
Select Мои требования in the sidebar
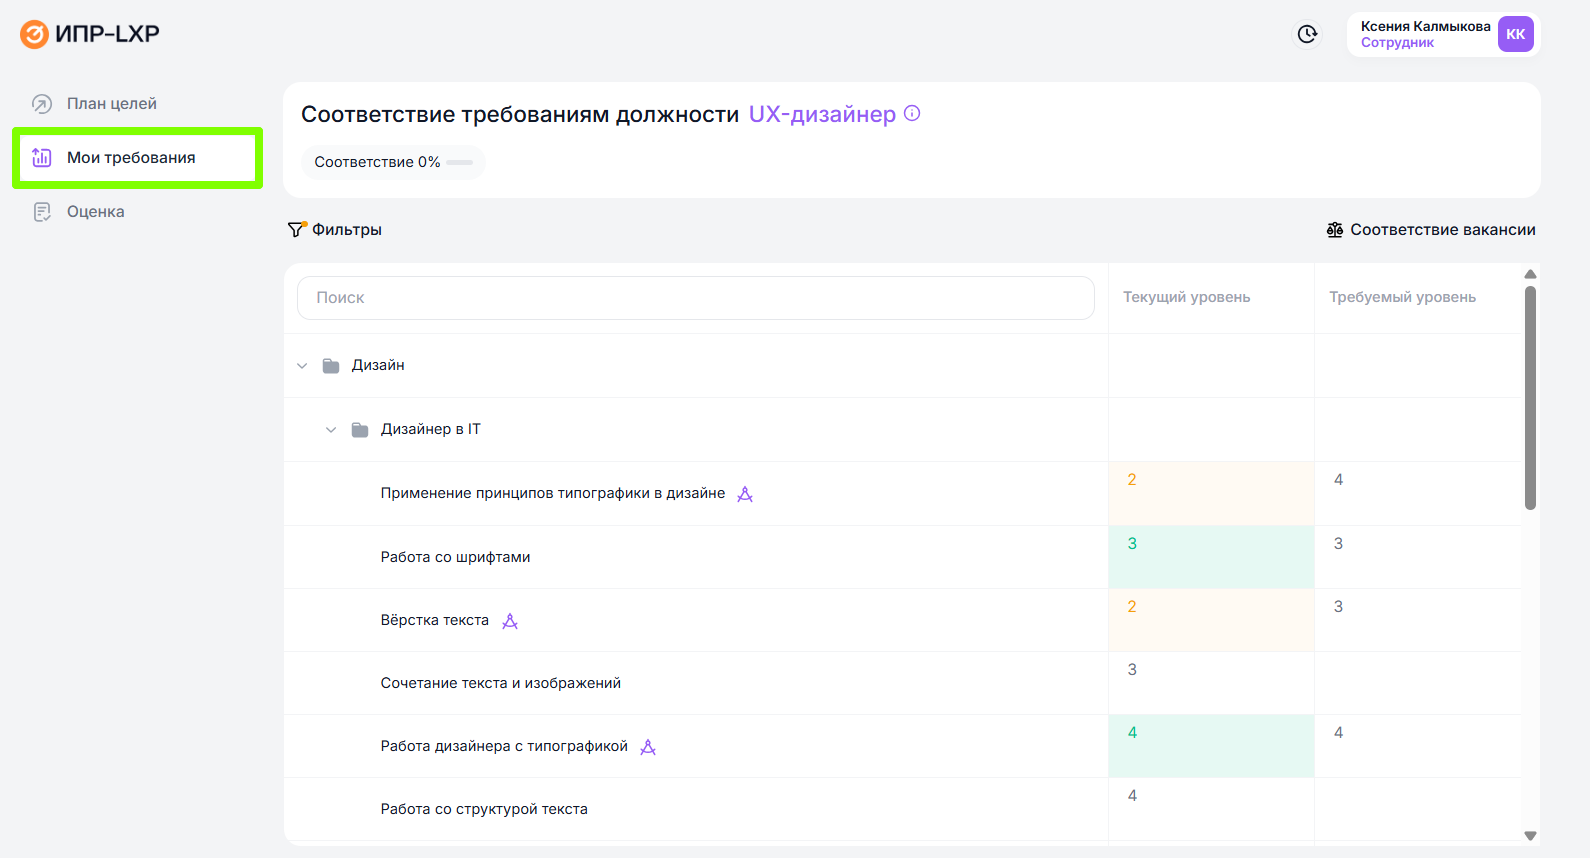[x=131, y=158]
